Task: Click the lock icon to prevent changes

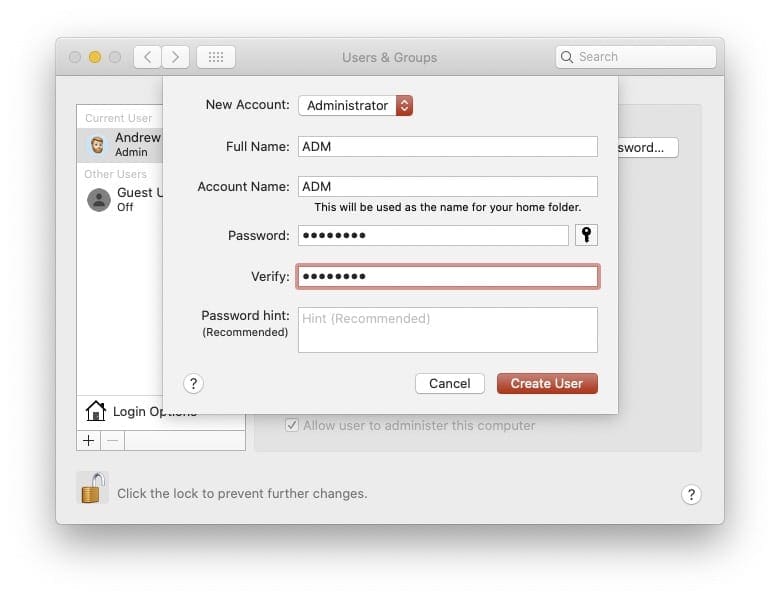Action: tap(93, 488)
